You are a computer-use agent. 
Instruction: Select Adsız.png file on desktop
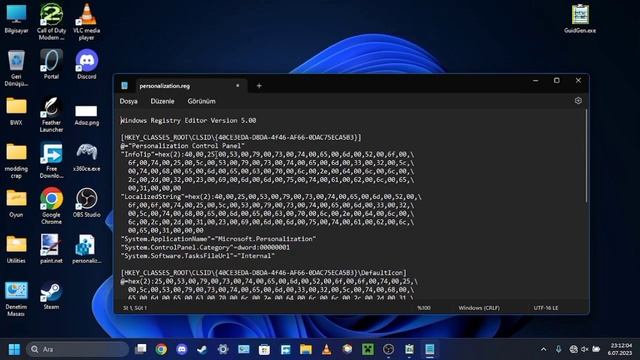87,114
